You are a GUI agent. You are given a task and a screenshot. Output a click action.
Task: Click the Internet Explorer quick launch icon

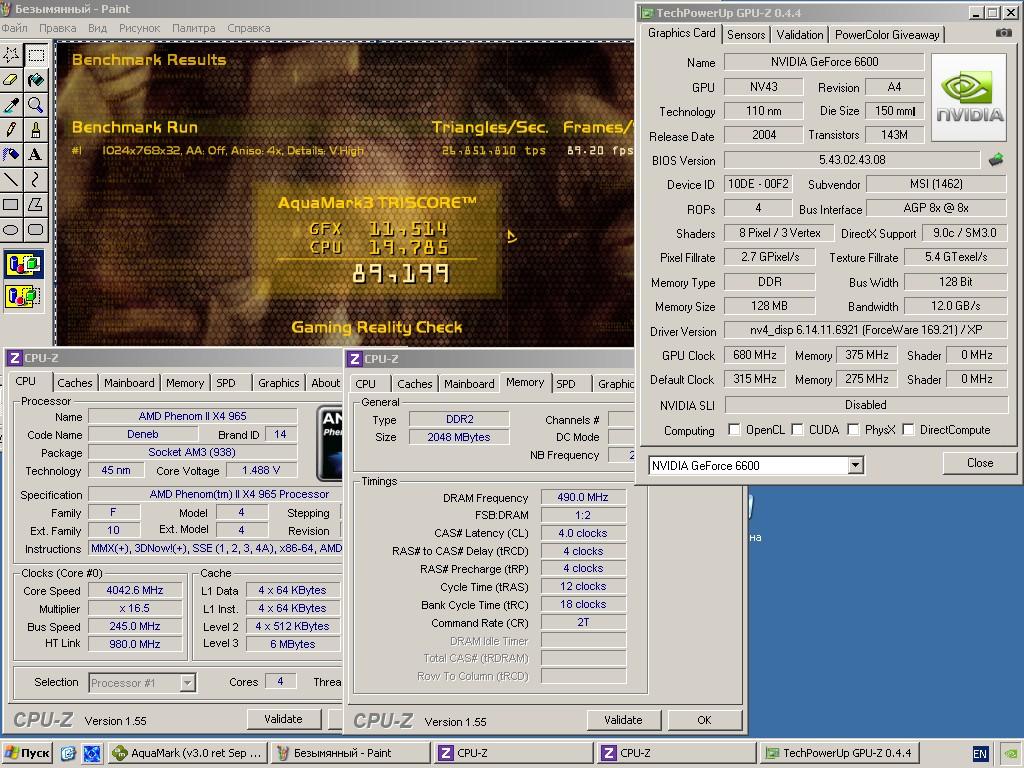point(68,753)
